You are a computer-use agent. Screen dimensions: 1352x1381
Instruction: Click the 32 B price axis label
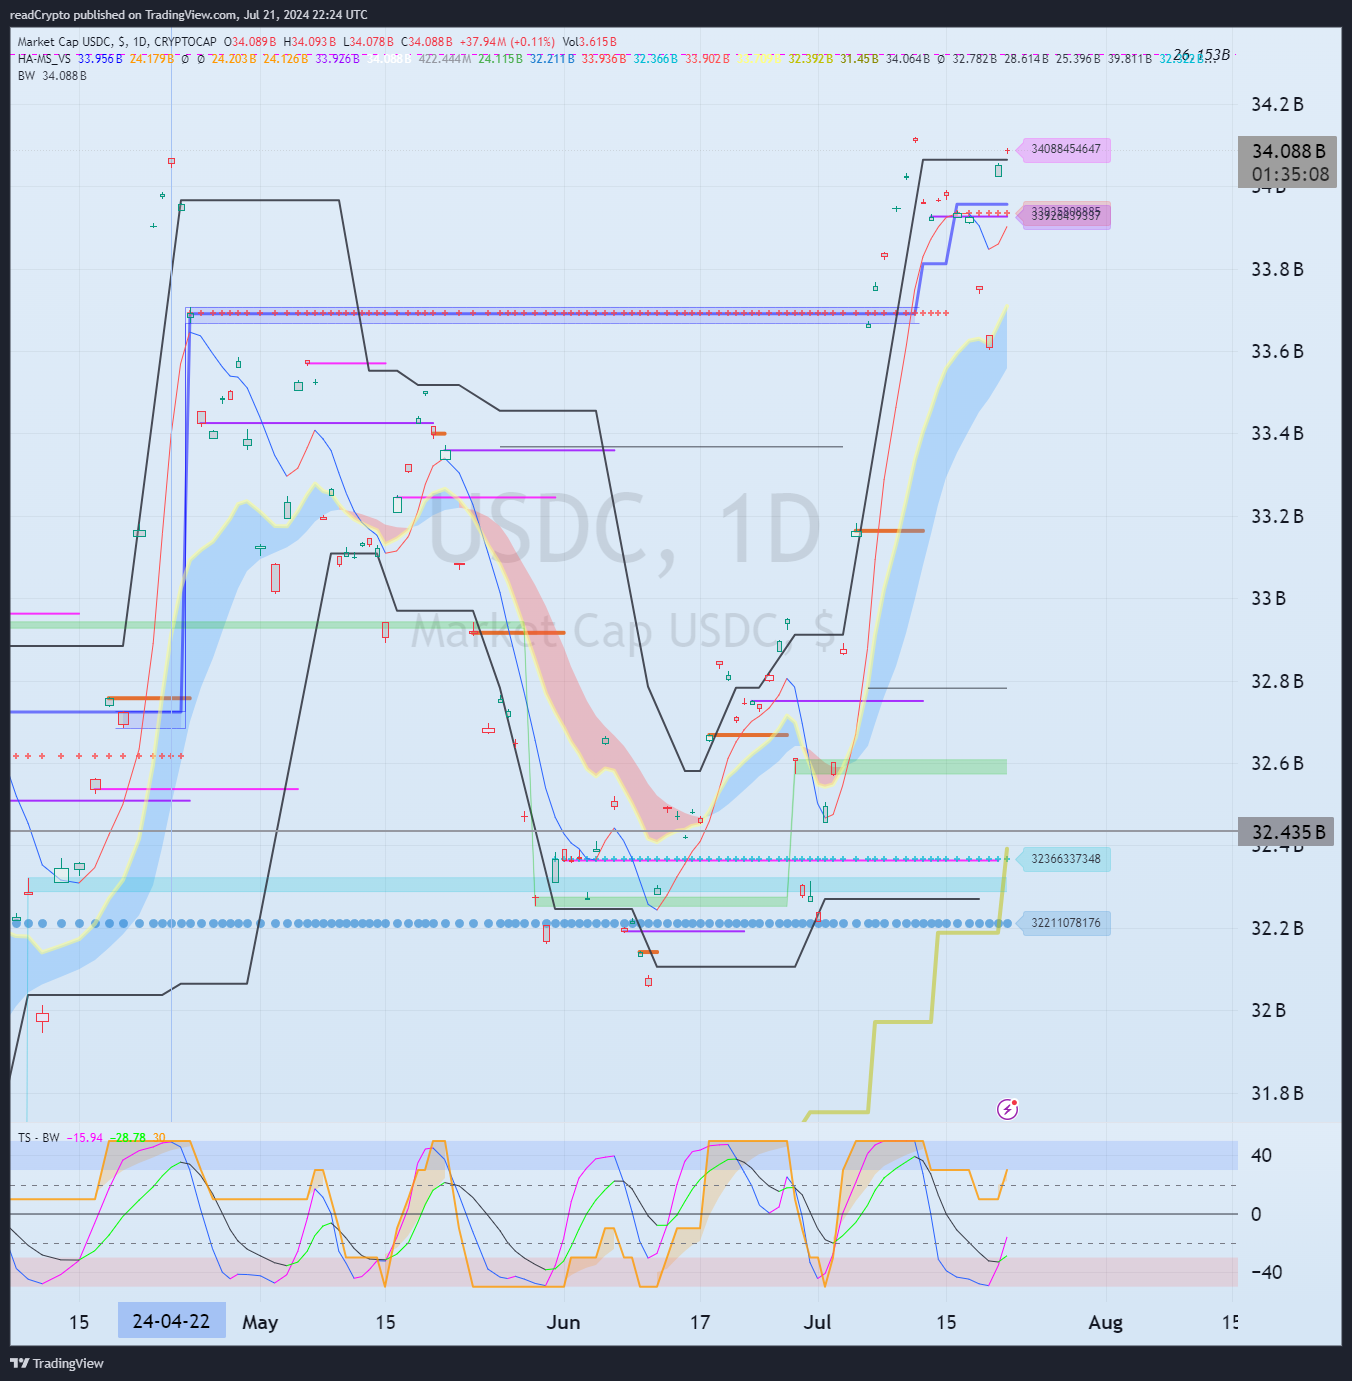tap(1268, 1011)
